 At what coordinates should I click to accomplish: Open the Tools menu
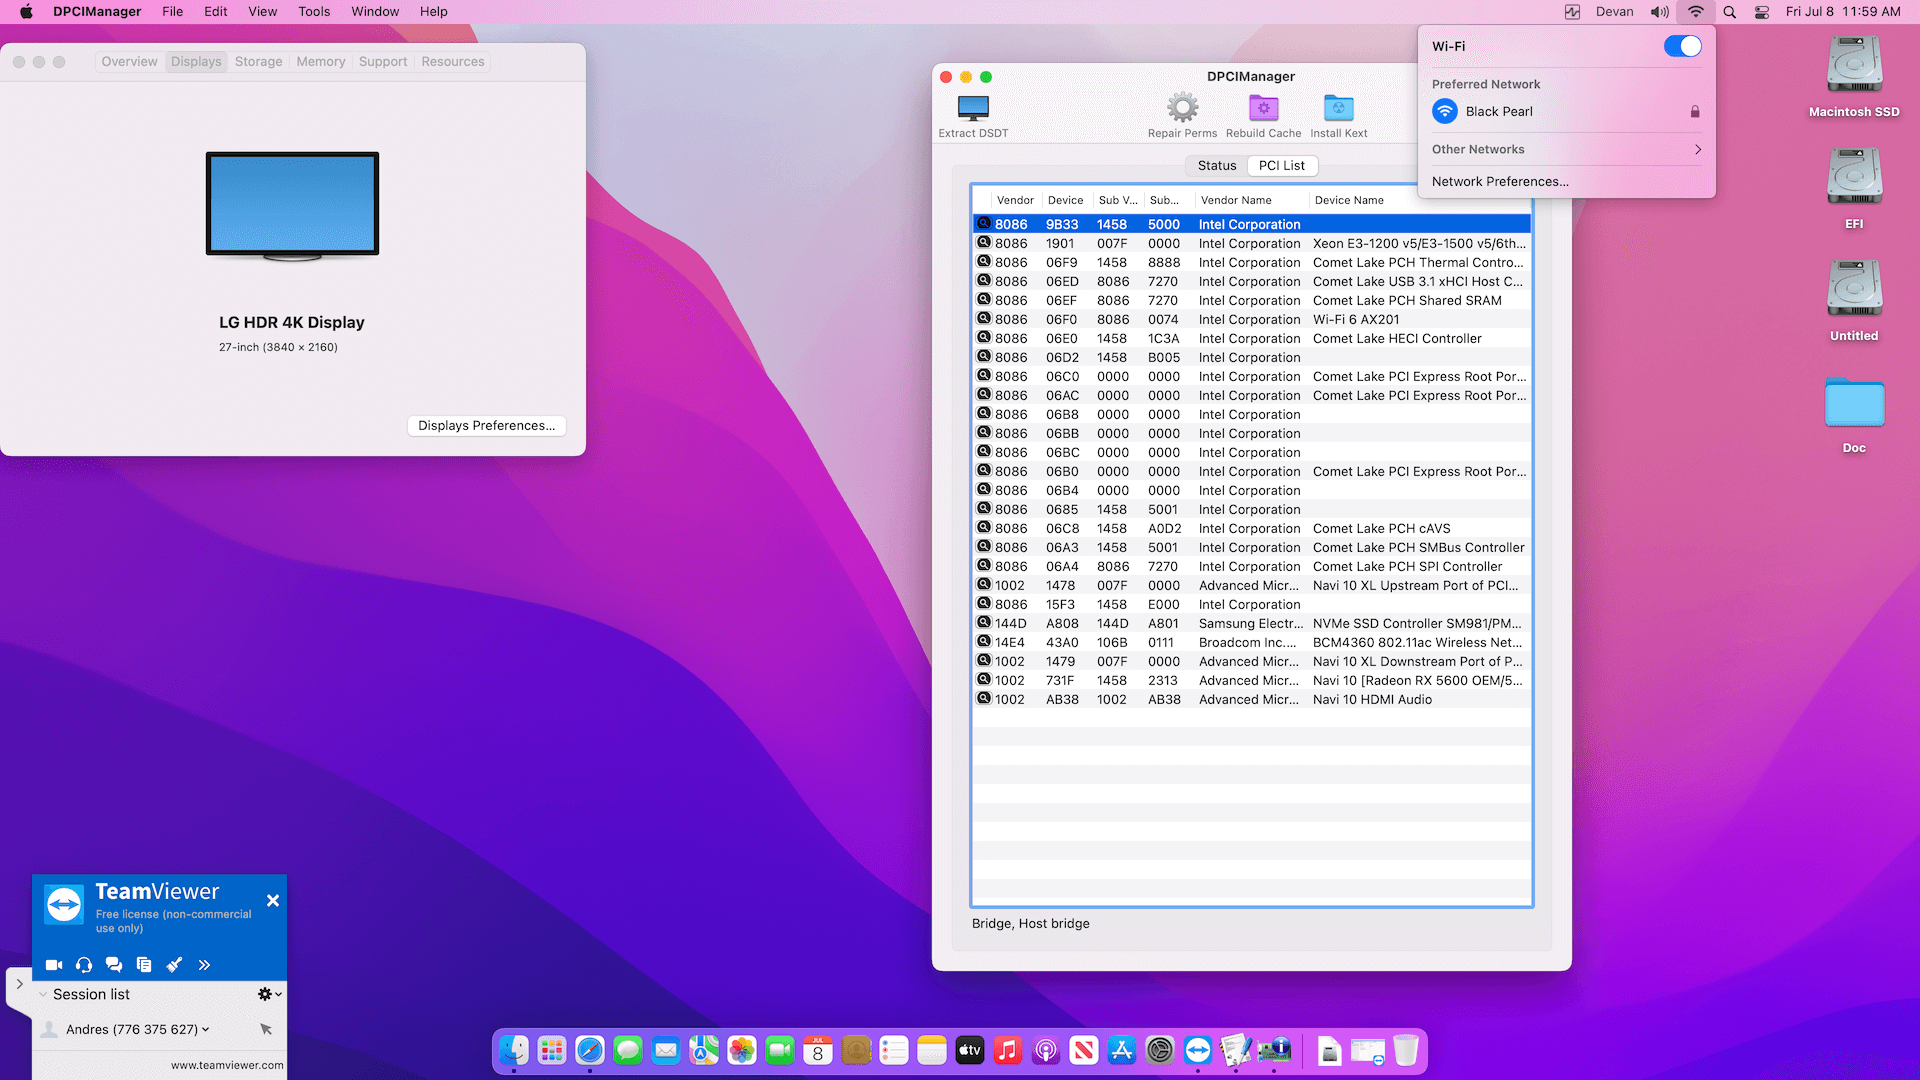[313, 12]
